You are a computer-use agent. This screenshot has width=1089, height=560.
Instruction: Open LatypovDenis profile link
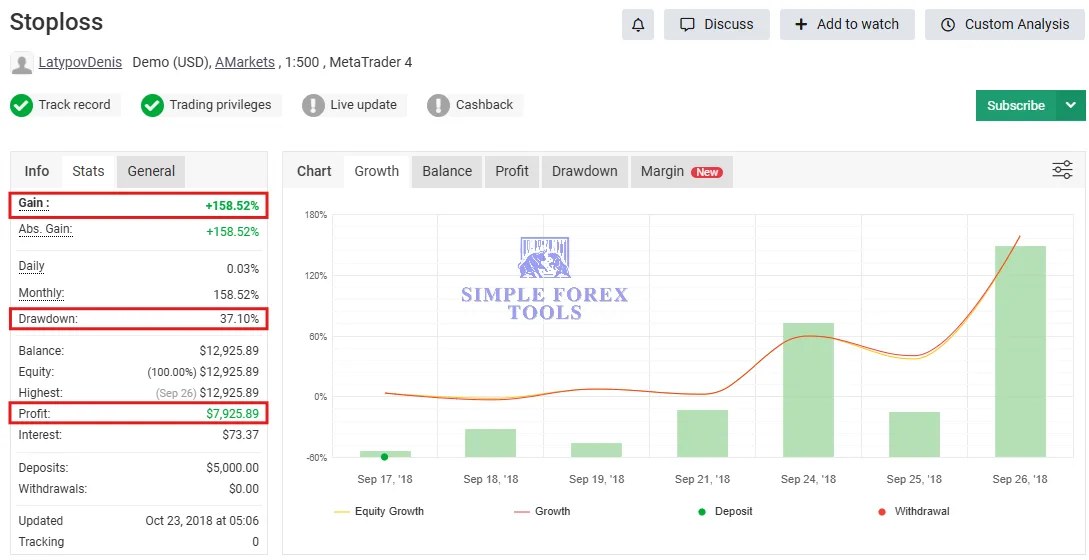pos(80,62)
